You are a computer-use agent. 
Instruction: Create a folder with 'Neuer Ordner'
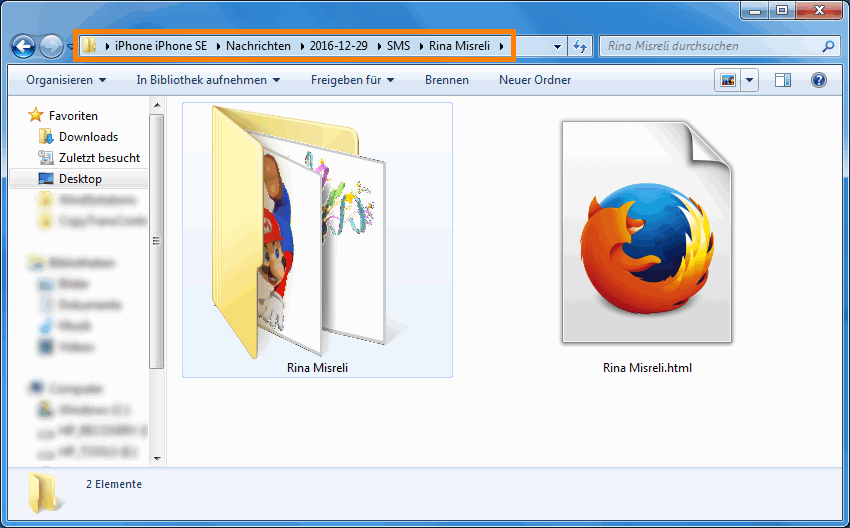pyautogui.click(x=535, y=80)
